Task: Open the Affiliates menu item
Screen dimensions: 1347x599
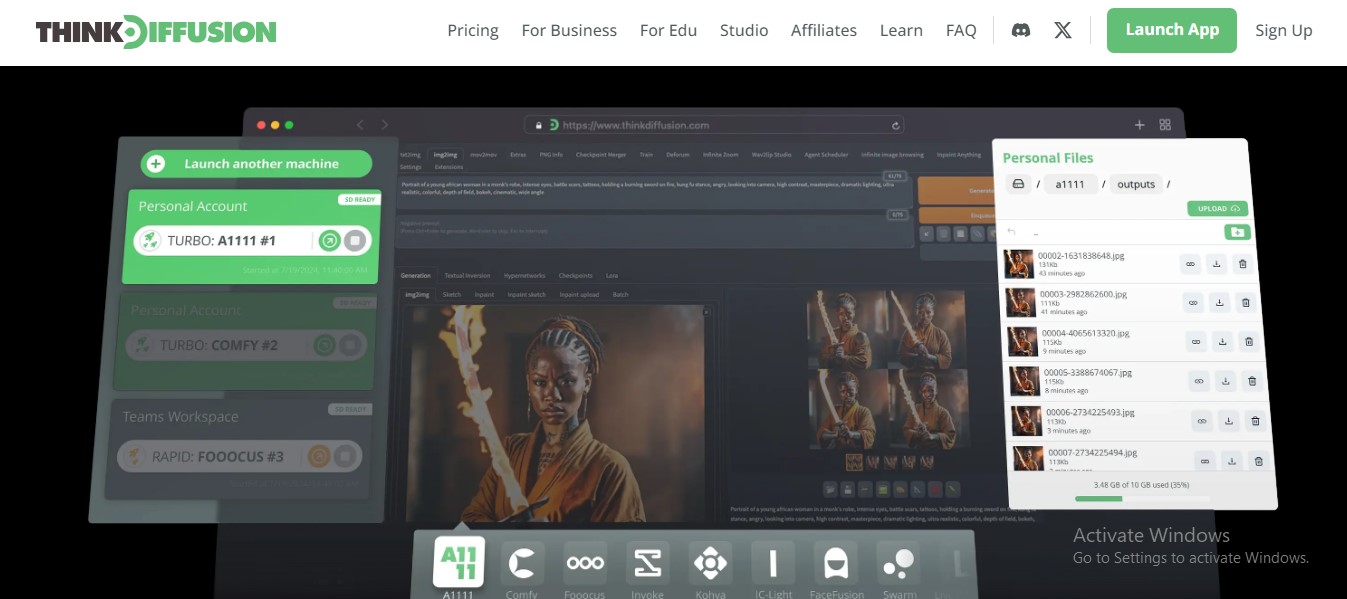Action: [x=824, y=30]
